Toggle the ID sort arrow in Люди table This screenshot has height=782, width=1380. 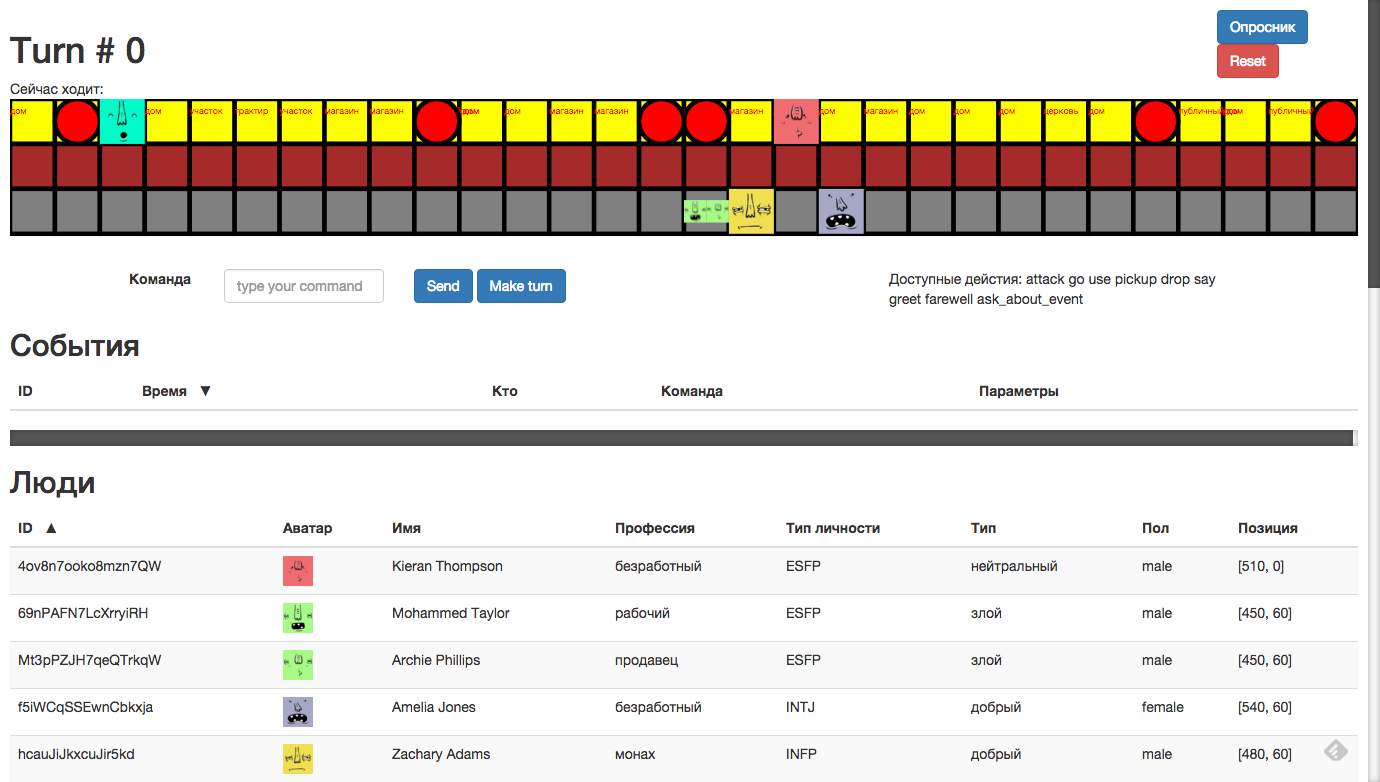[51, 528]
